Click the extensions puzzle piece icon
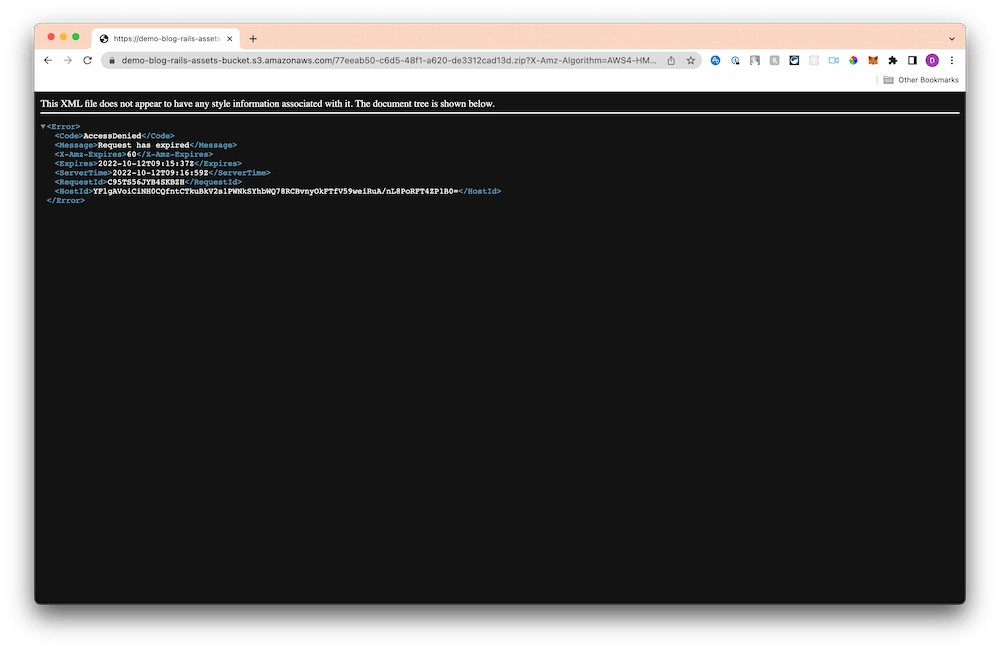Image resolution: width=1000 pixels, height=650 pixels. (893, 61)
